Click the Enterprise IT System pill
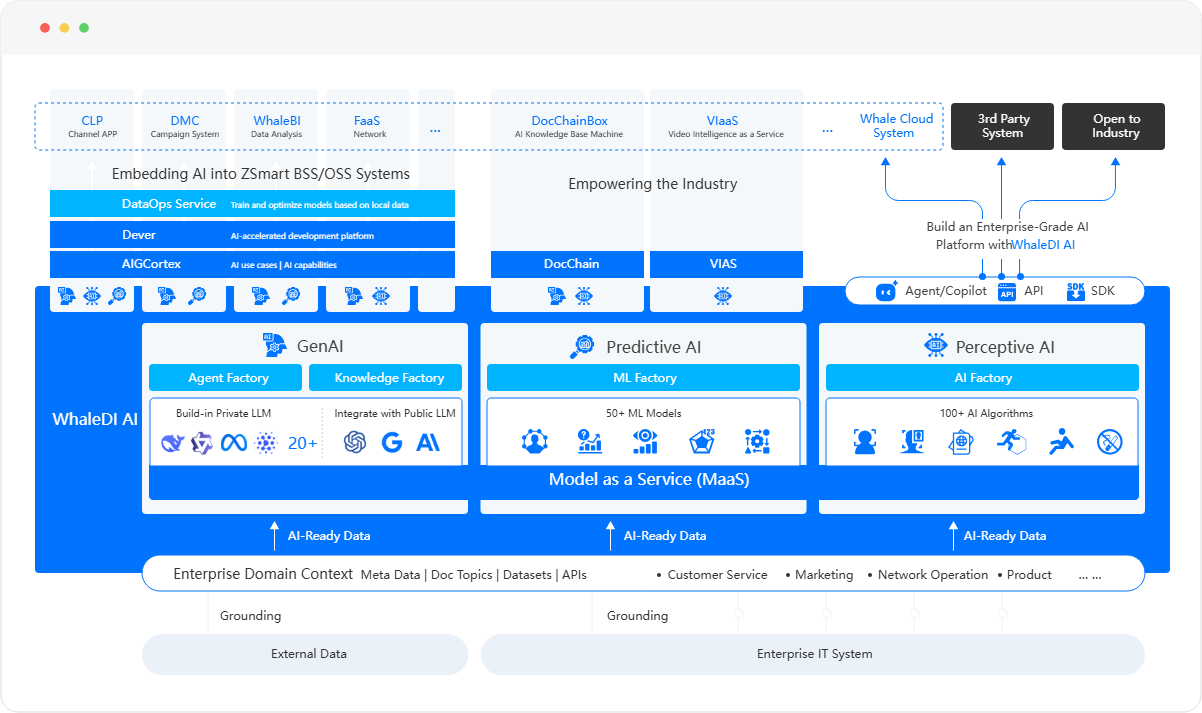 click(813, 654)
